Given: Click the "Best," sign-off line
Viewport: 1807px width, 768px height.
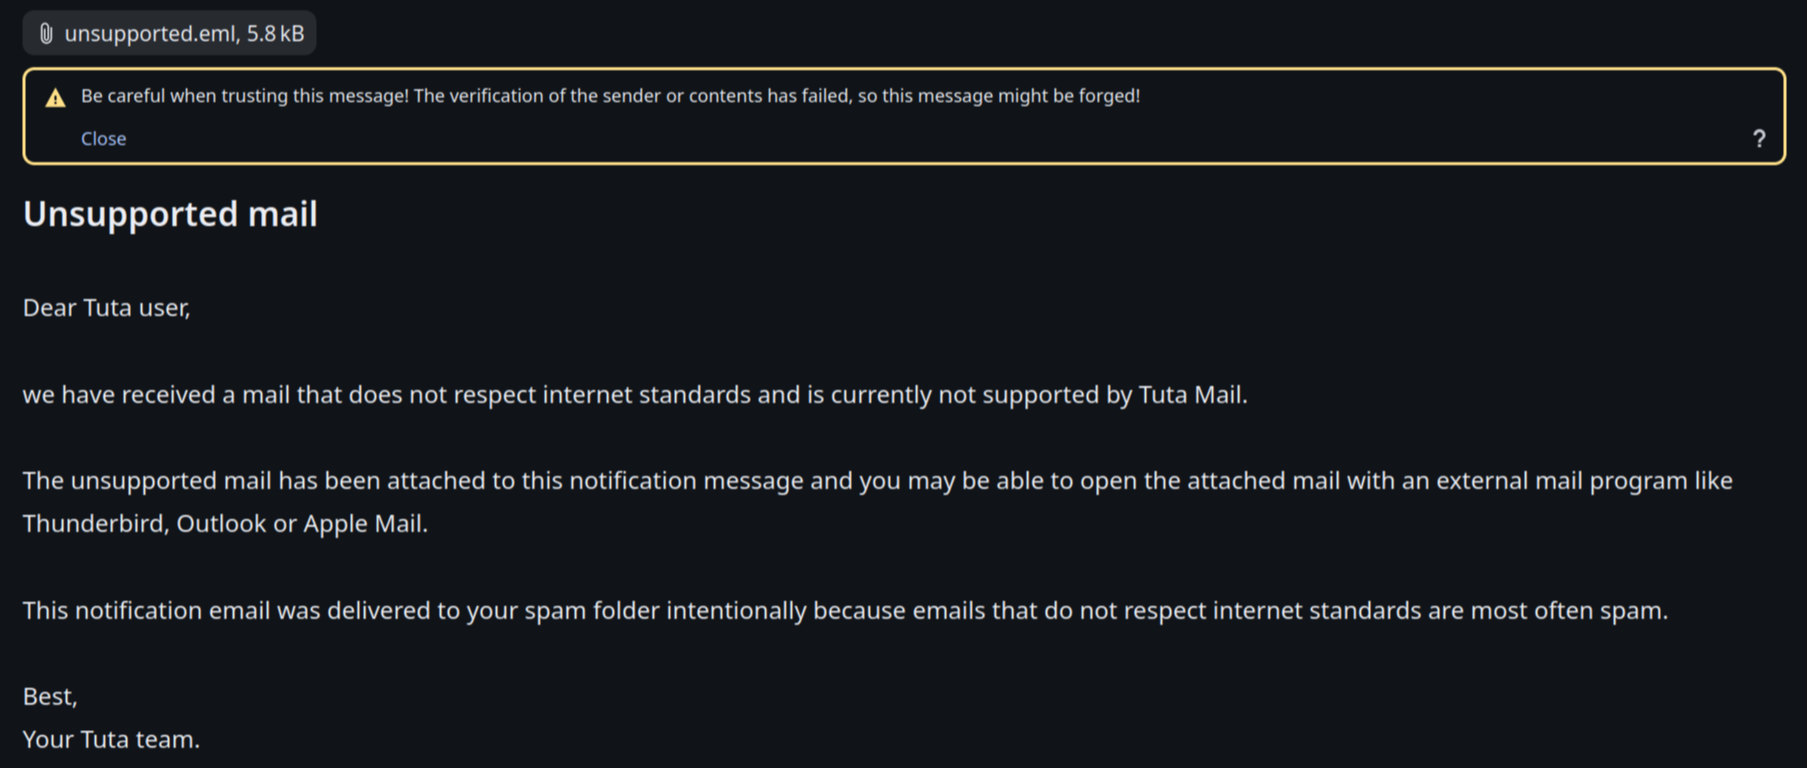Looking at the screenshot, I should coord(50,697).
